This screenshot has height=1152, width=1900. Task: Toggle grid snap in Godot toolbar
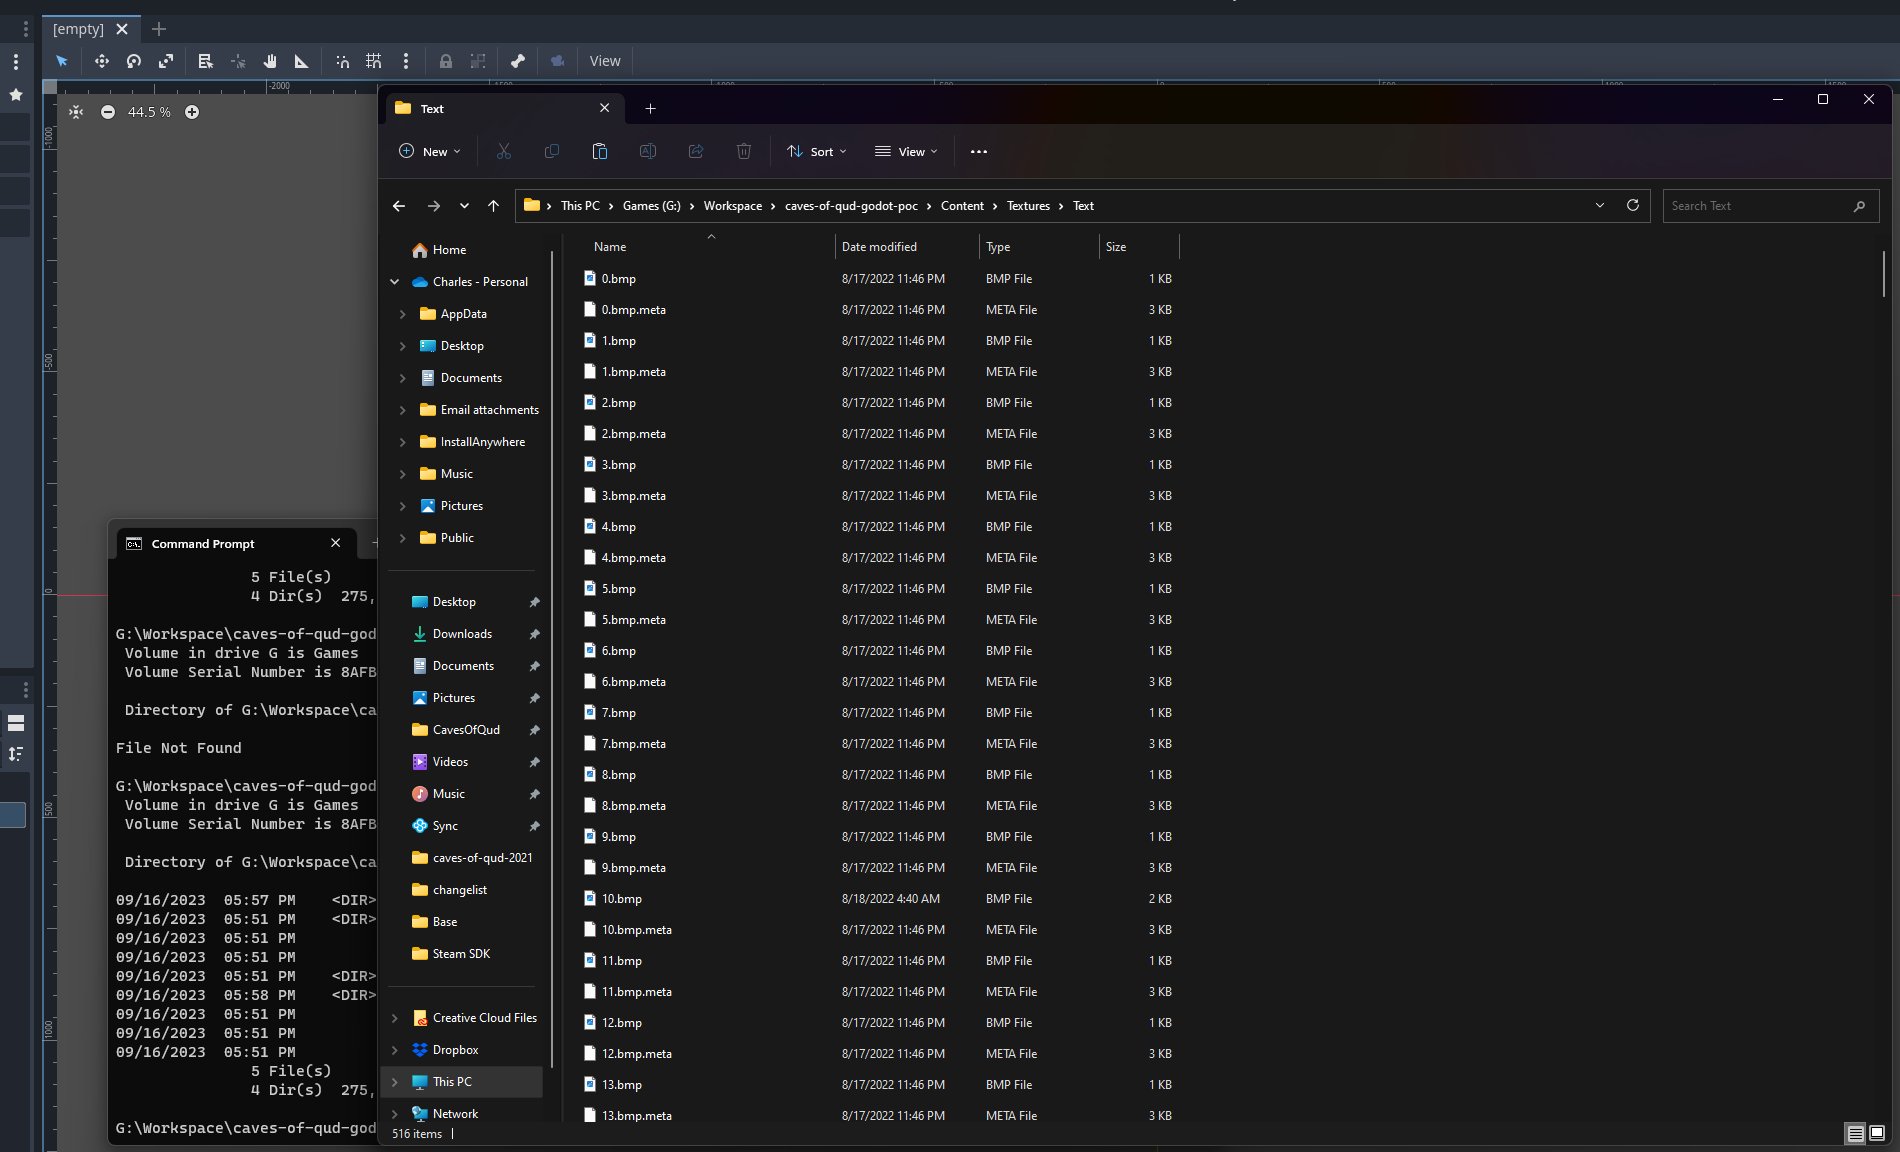[x=374, y=61]
